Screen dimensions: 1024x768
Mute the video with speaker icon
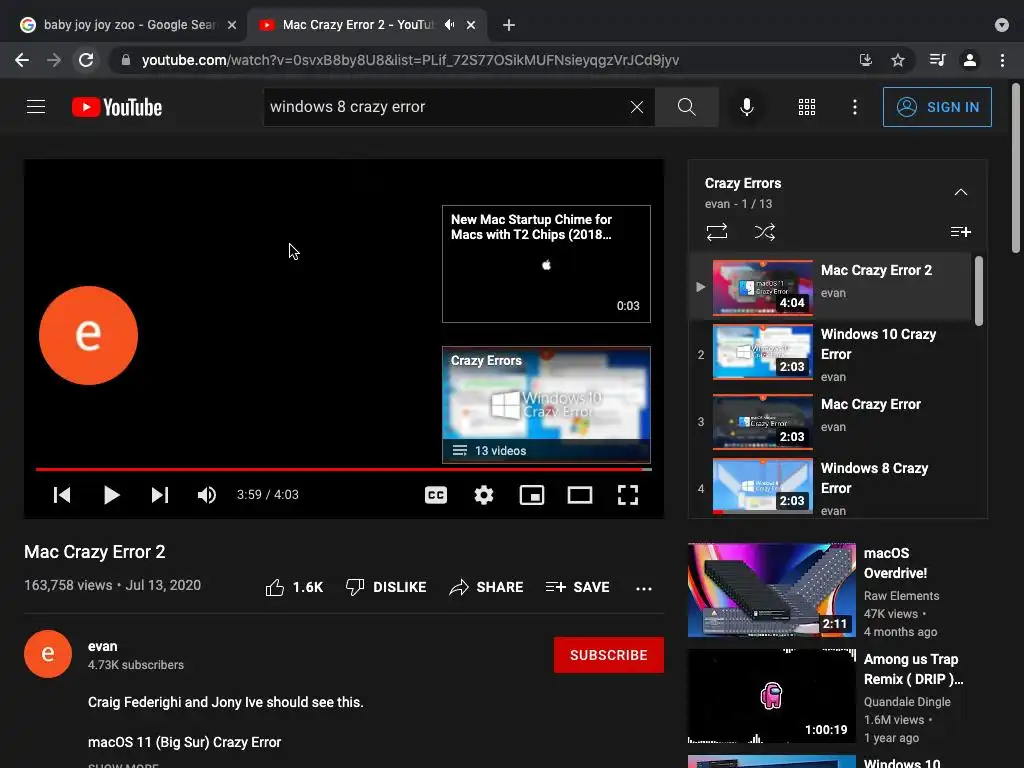(x=206, y=495)
